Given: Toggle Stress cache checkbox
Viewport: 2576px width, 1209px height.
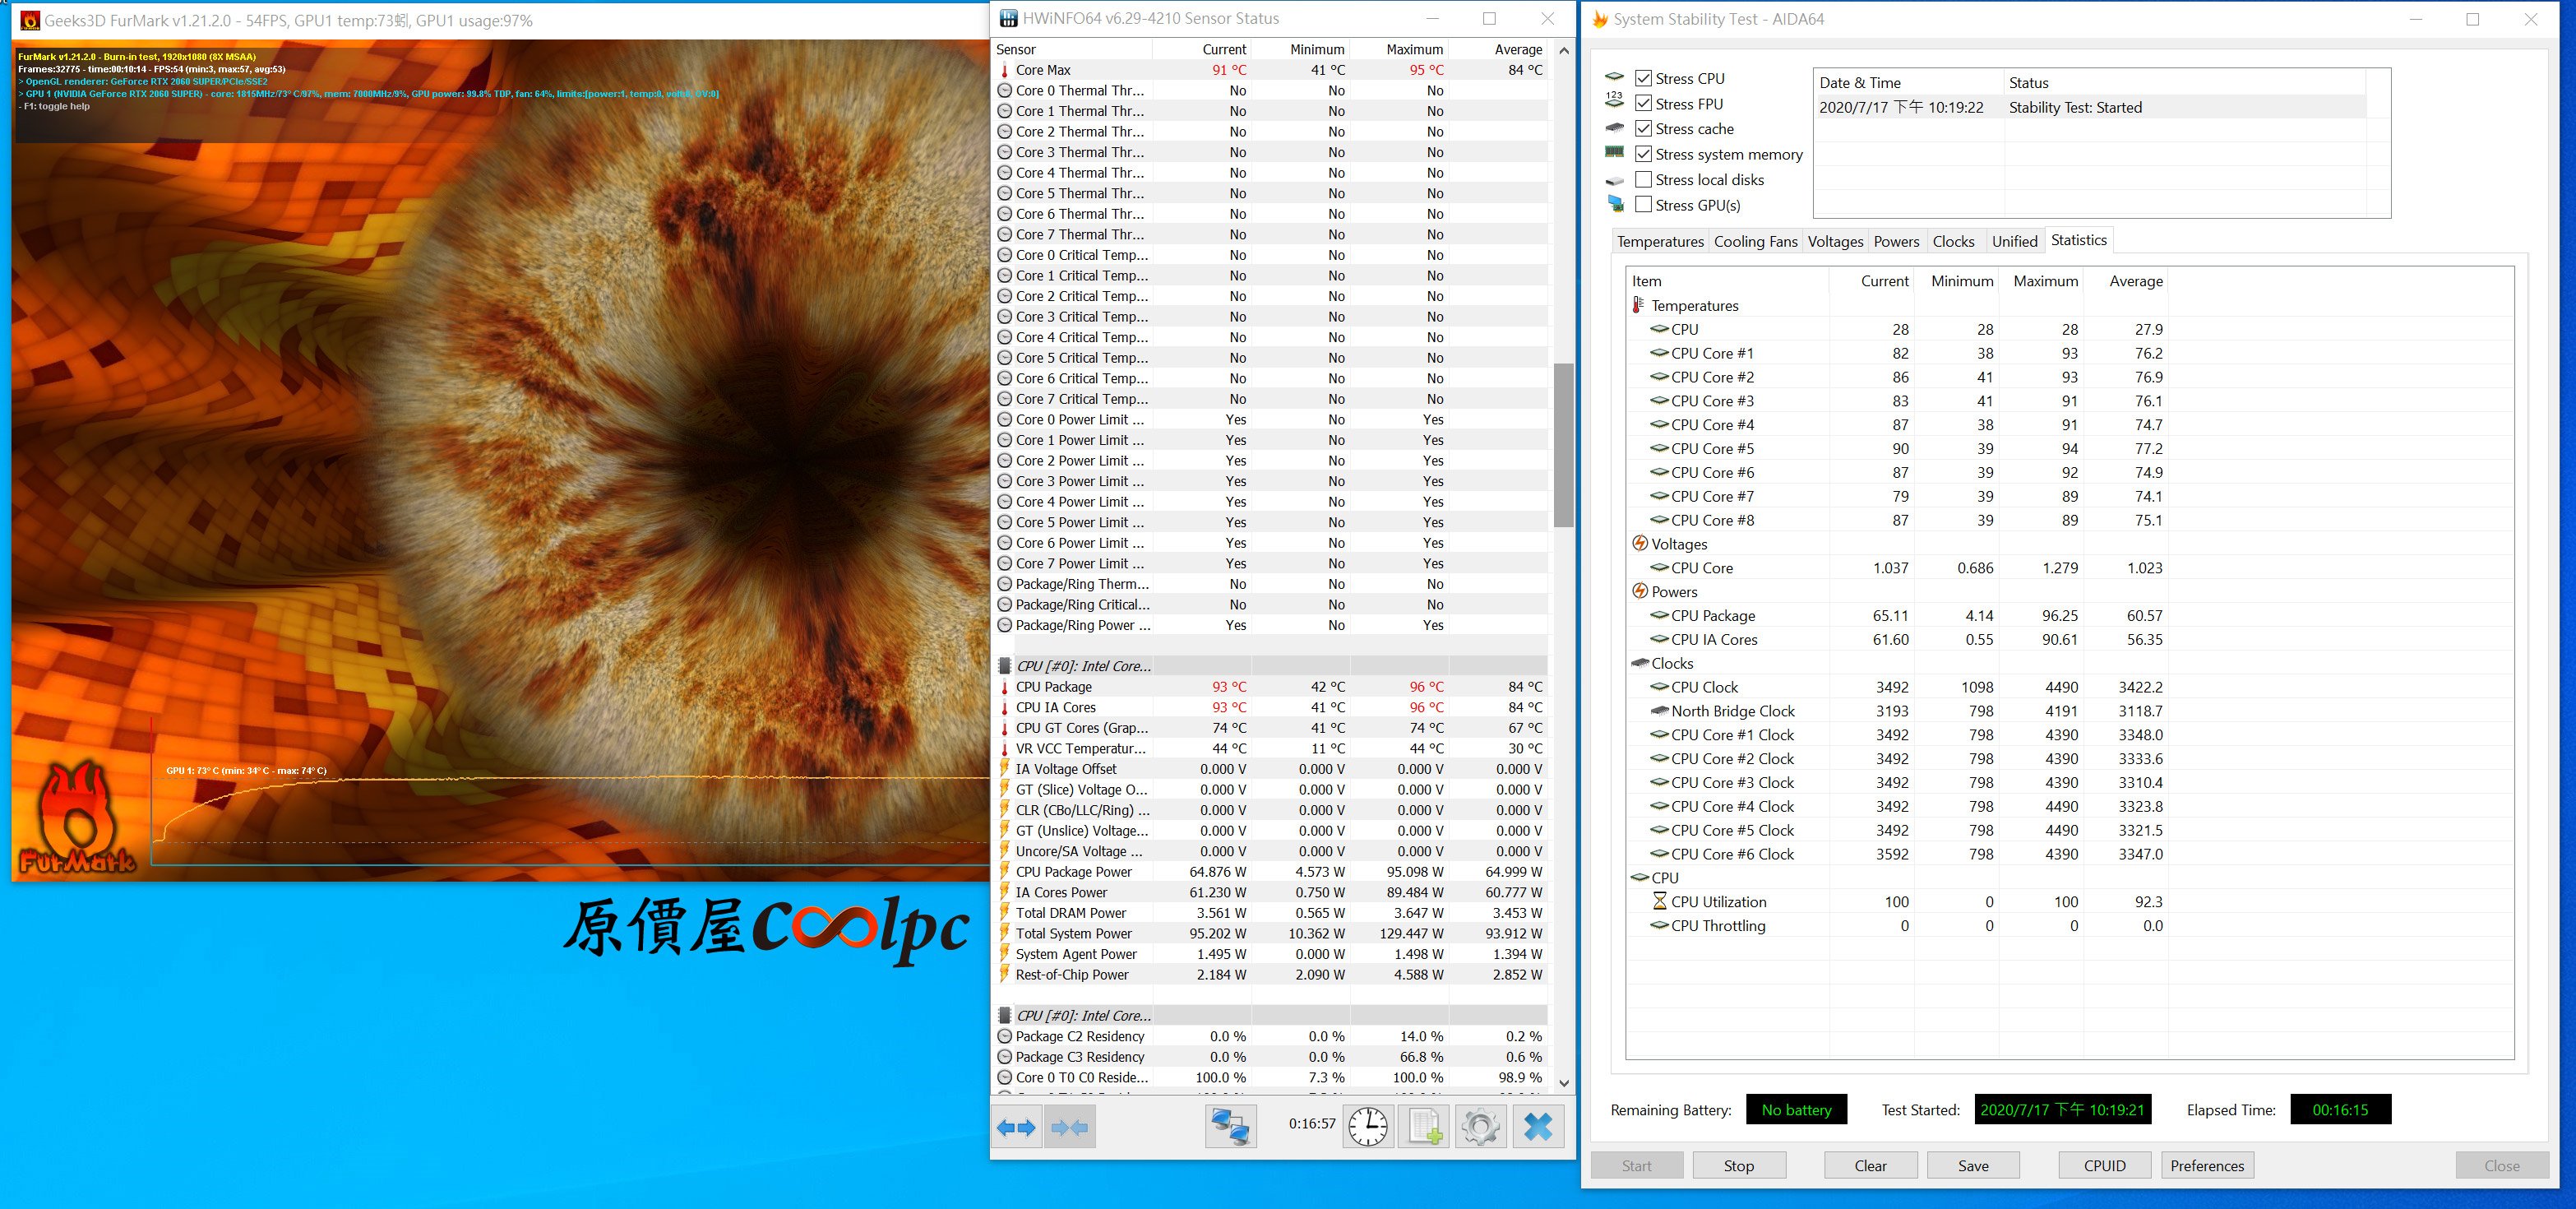Looking at the screenshot, I should 1643,128.
